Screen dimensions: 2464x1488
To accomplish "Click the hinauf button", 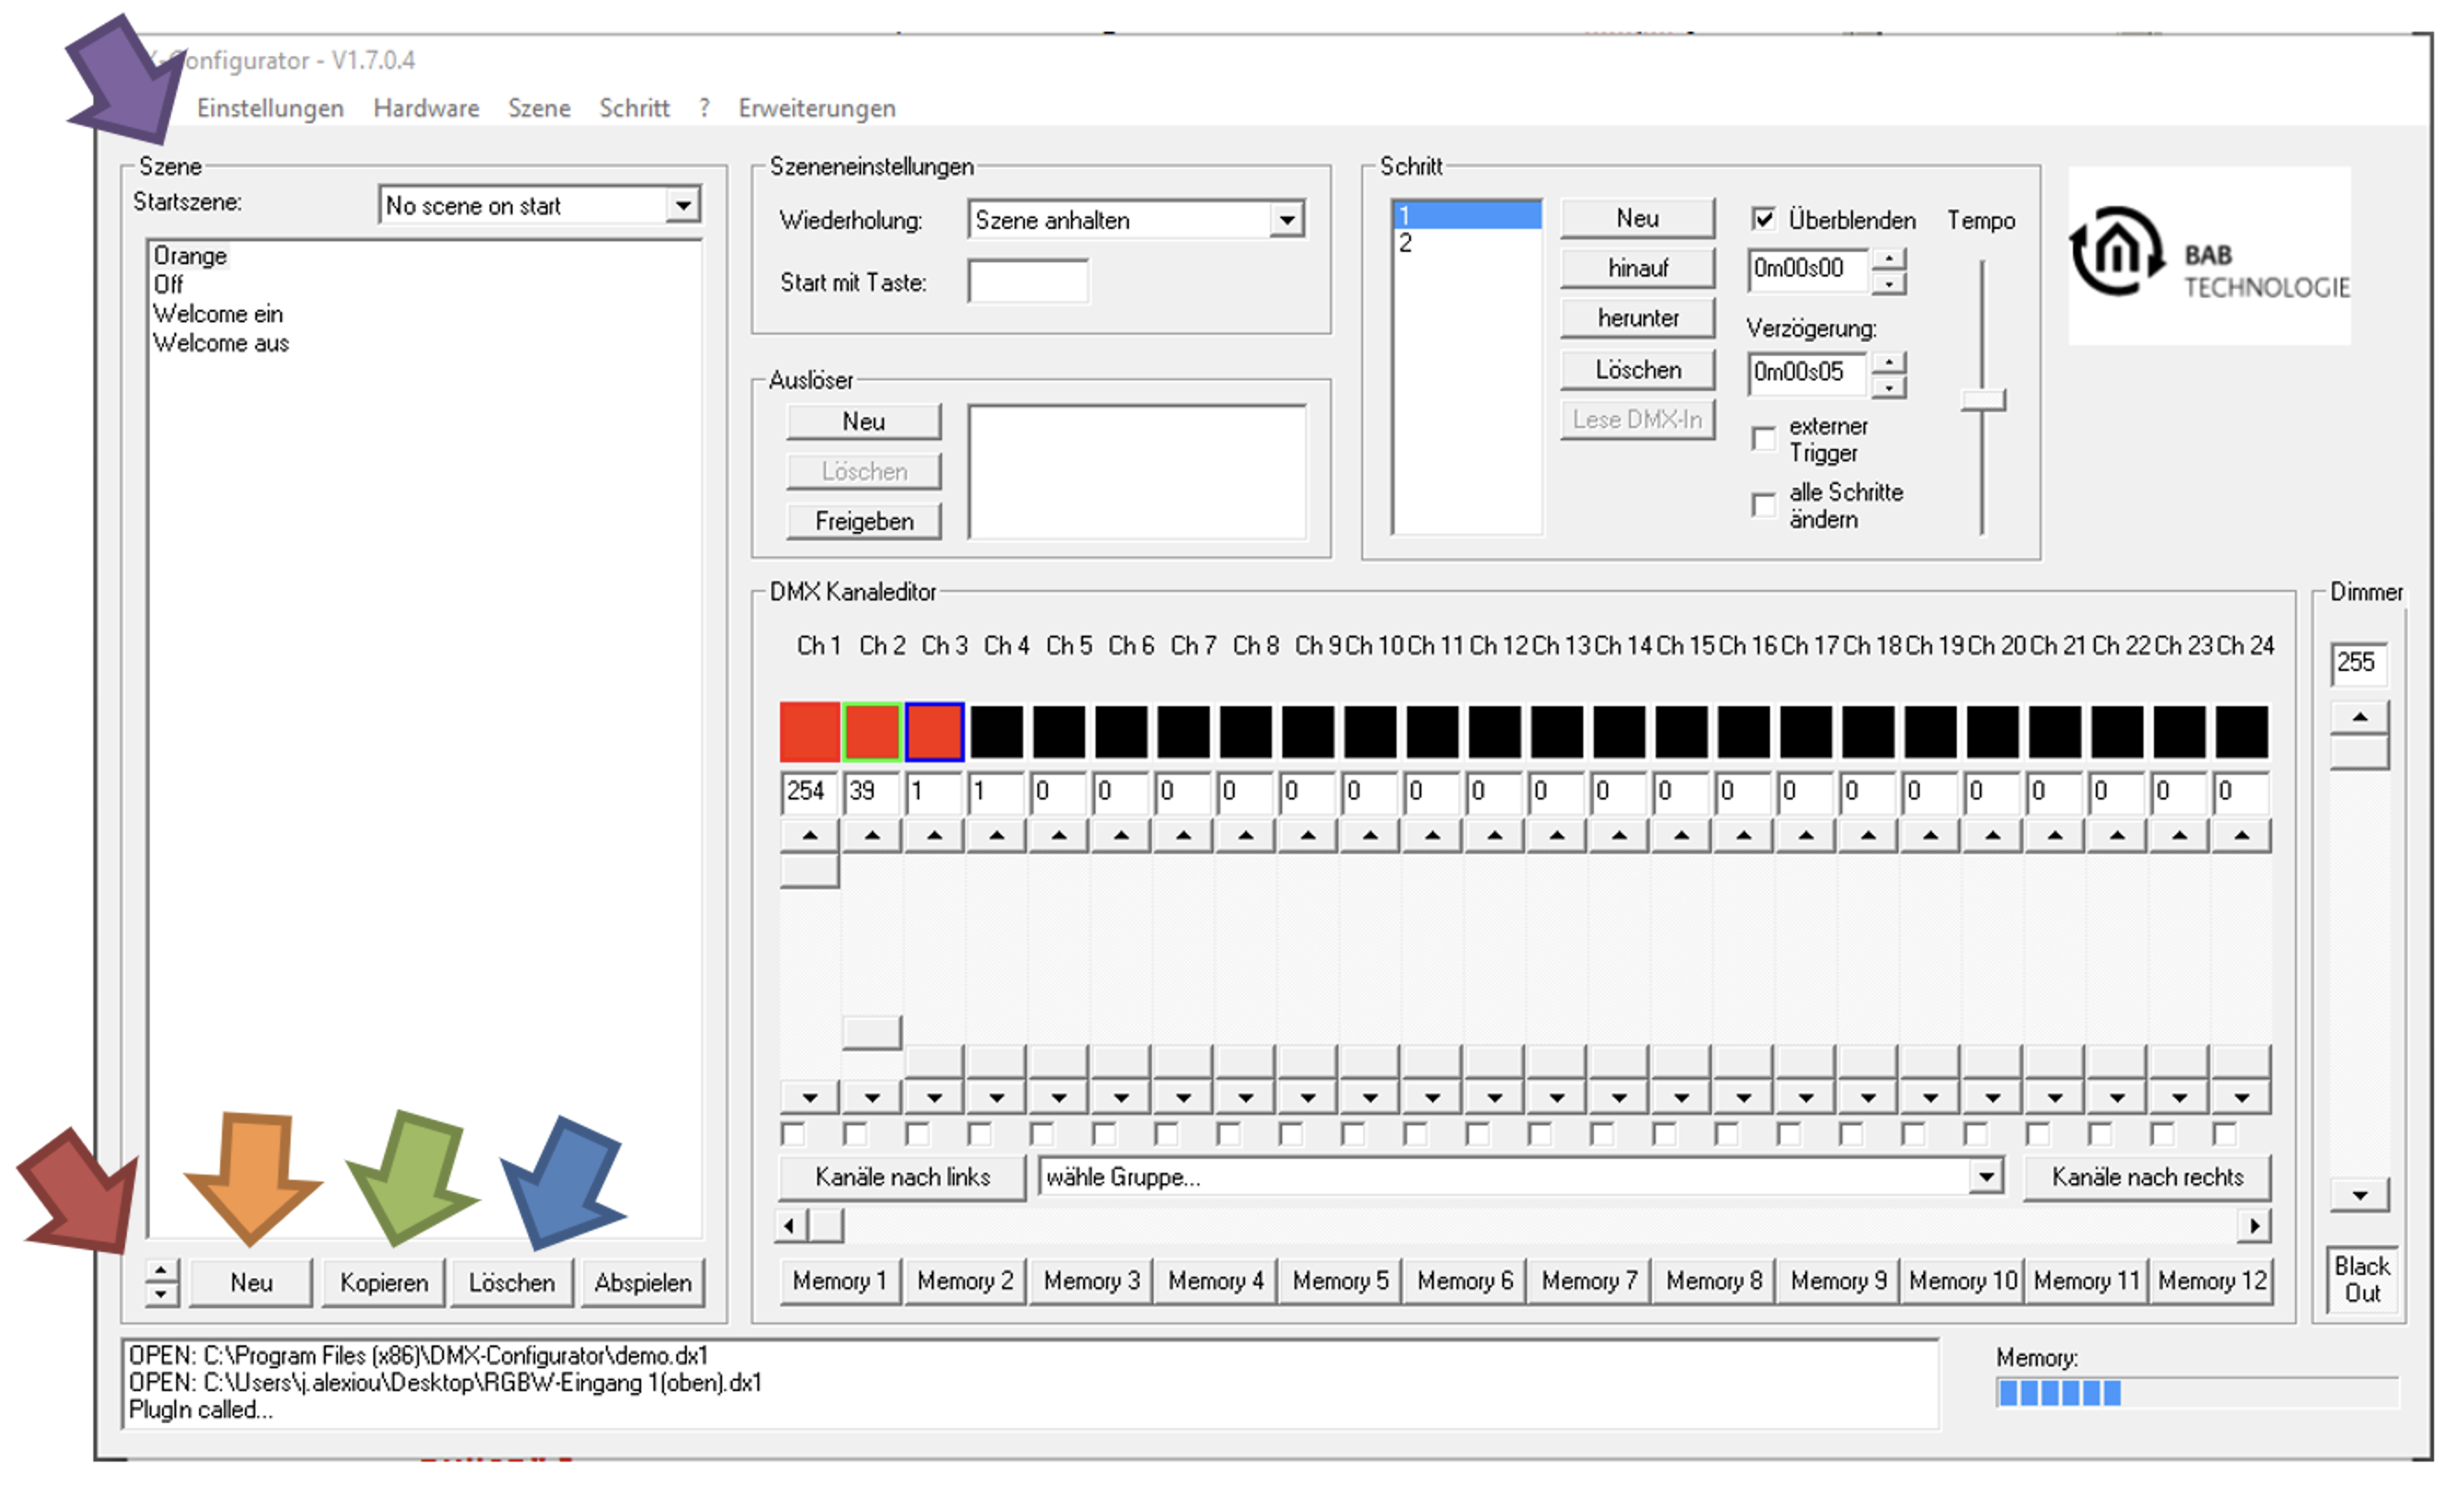I will pos(1637,268).
